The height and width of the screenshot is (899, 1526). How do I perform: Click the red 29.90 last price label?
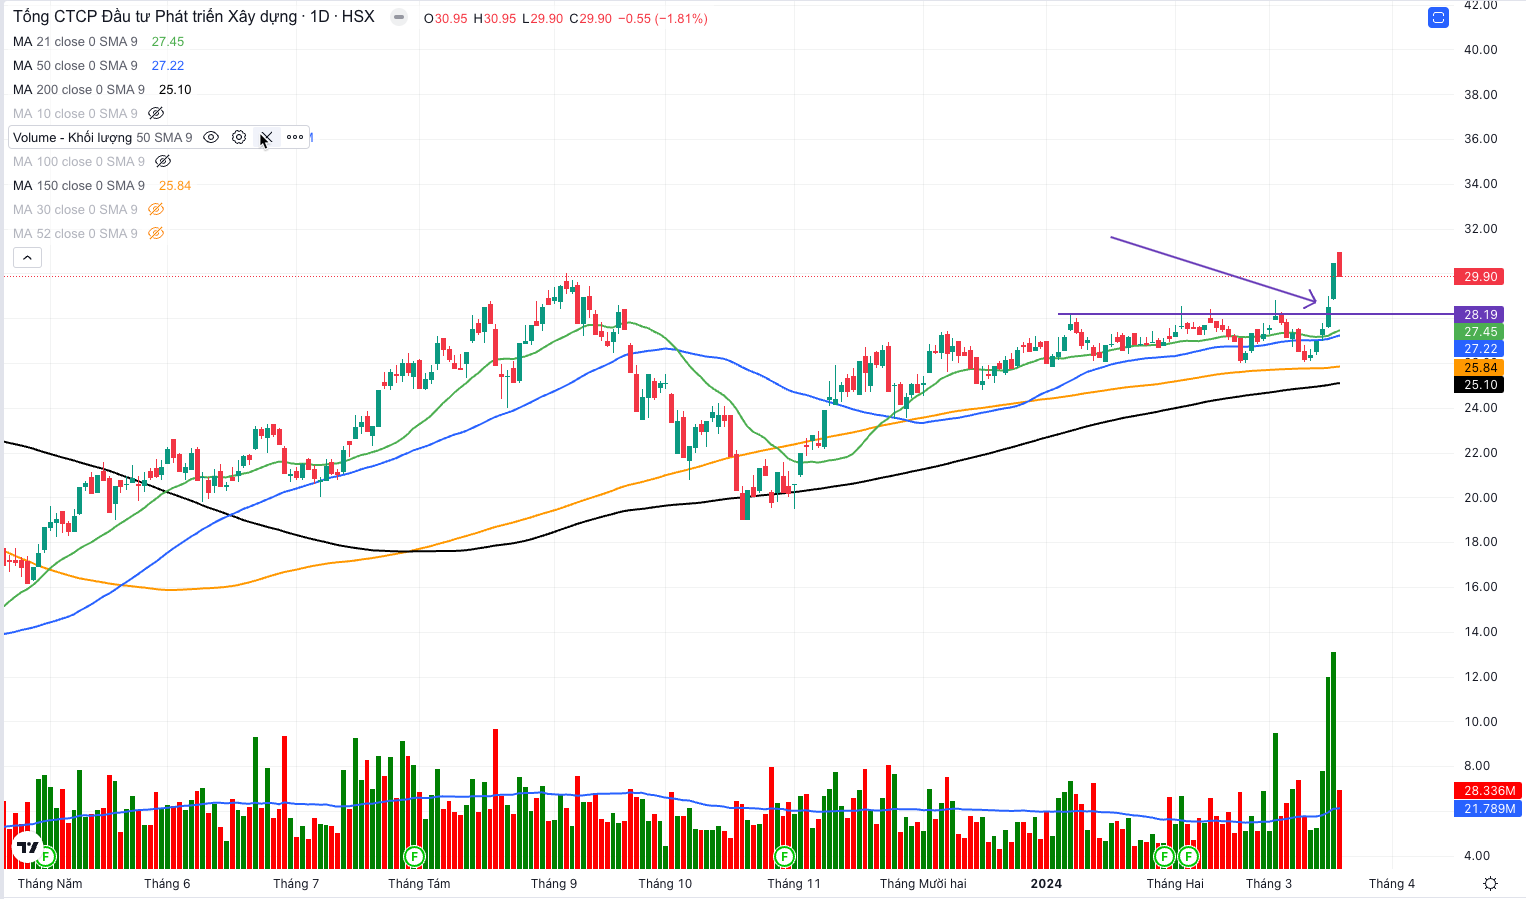click(x=1480, y=276)
